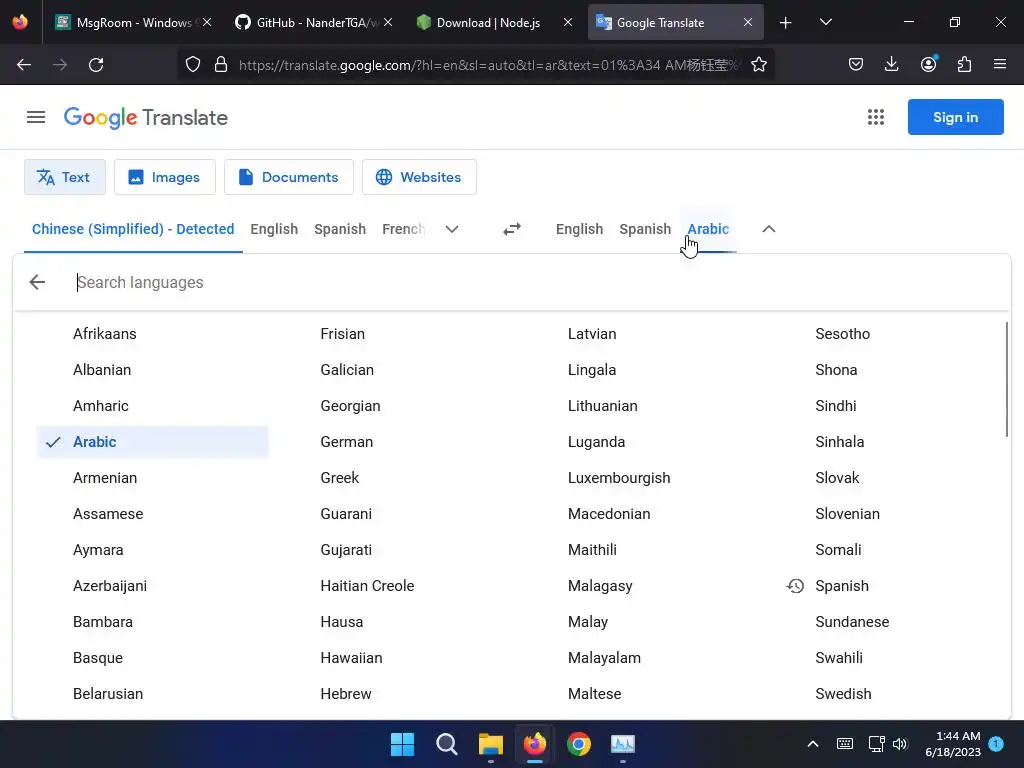This screenshot has height=768, width=1024.
Task: Switch to the Websites translation mode
Action: tap(419, 177)
